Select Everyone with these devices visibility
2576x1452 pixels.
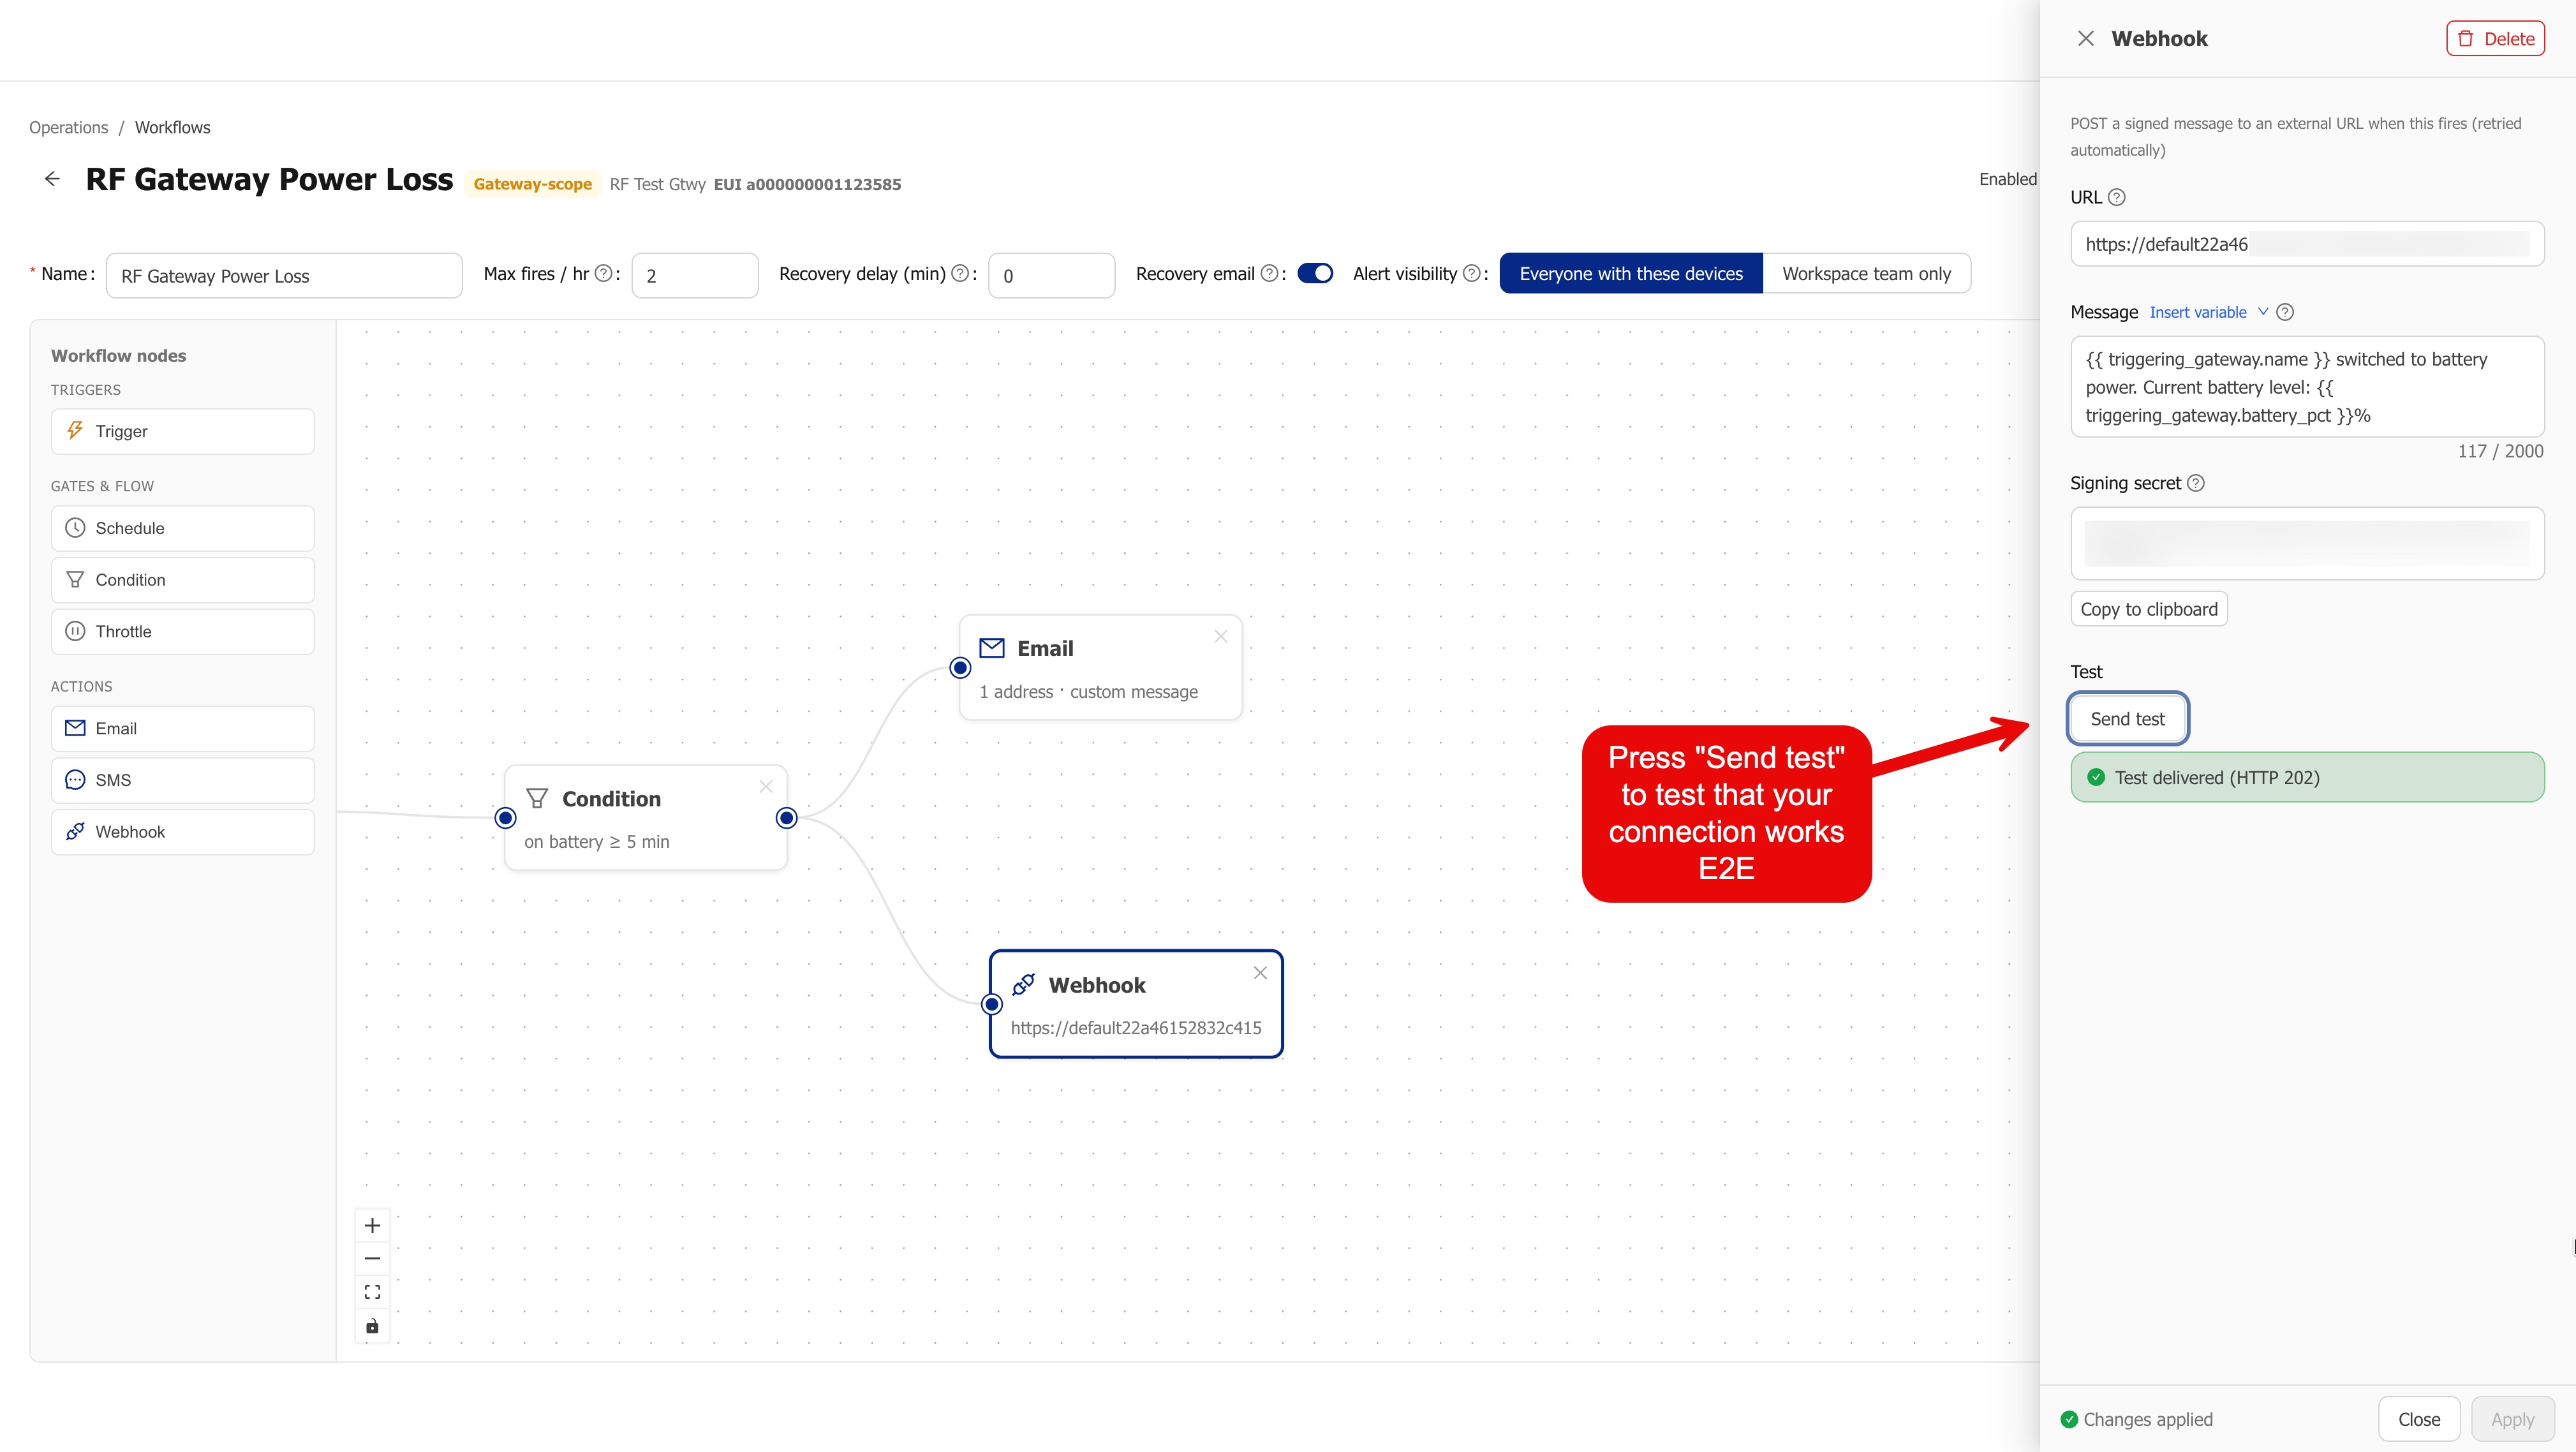click(x=1630, y=274)
